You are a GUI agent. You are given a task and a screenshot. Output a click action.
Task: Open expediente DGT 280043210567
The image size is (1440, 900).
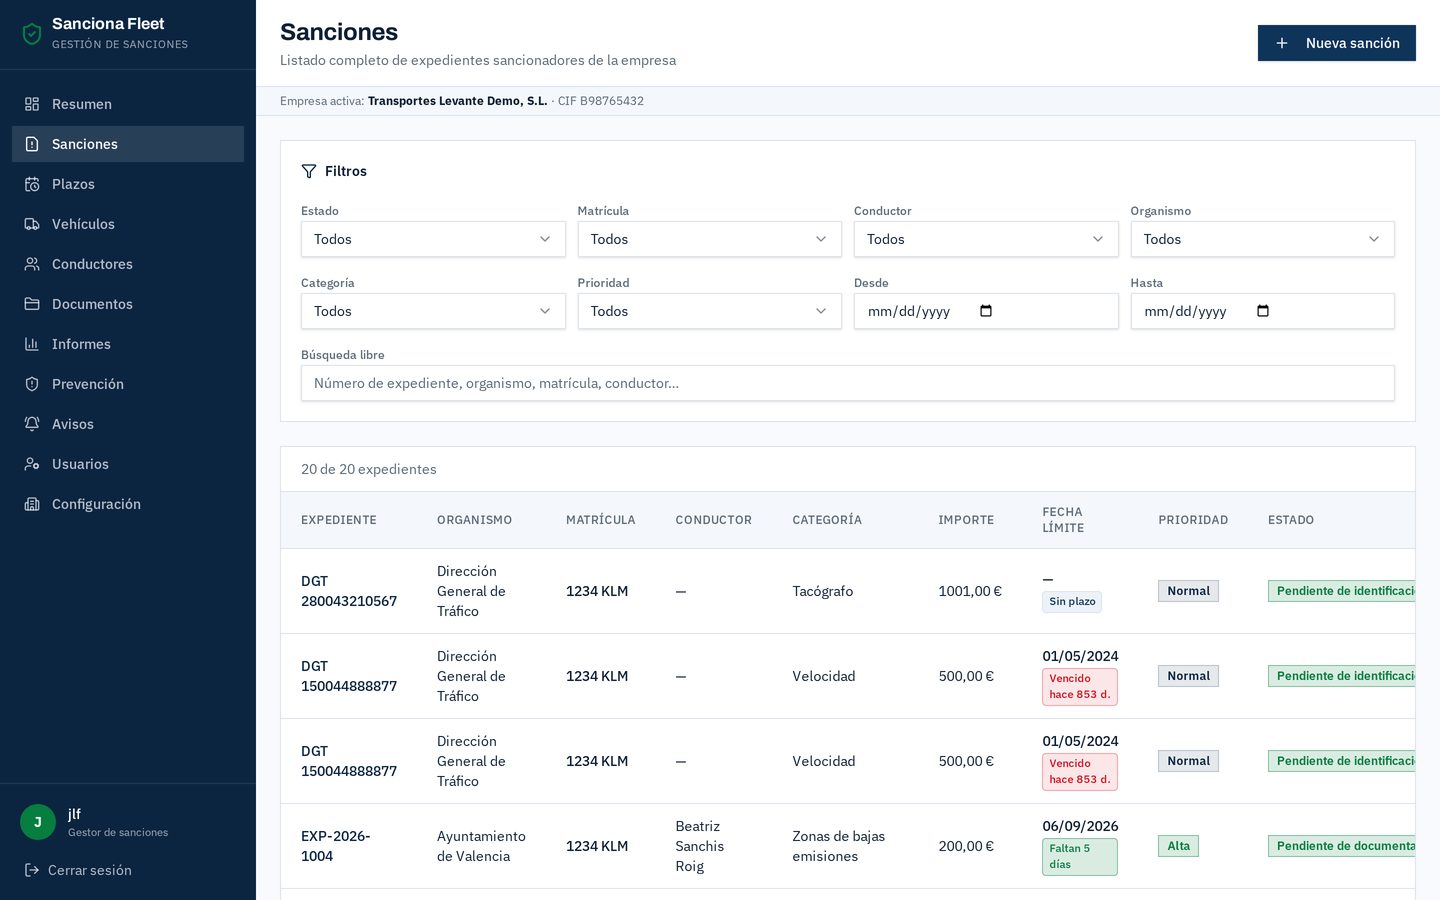point(349,591)
